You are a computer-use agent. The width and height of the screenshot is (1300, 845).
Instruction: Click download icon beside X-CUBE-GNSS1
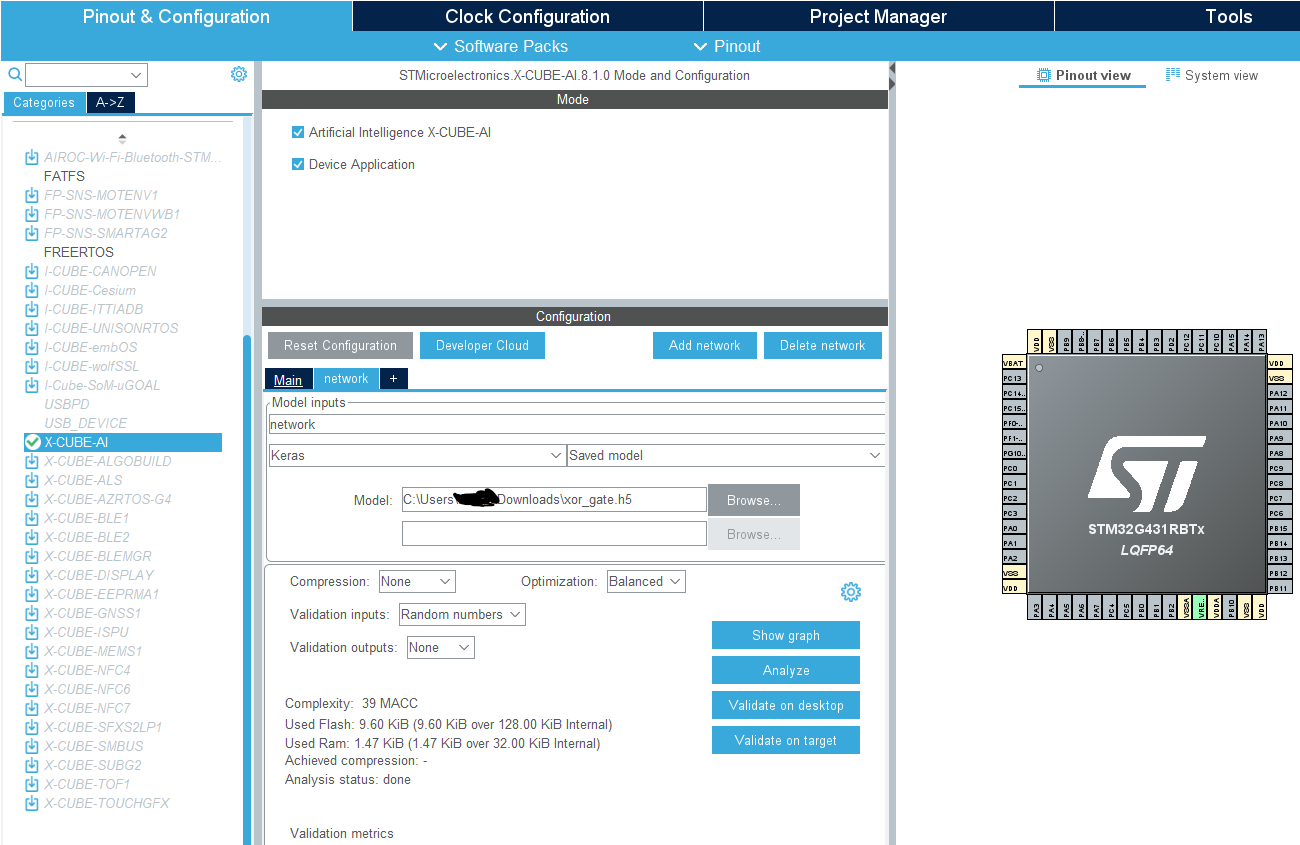tap(32, 613)
